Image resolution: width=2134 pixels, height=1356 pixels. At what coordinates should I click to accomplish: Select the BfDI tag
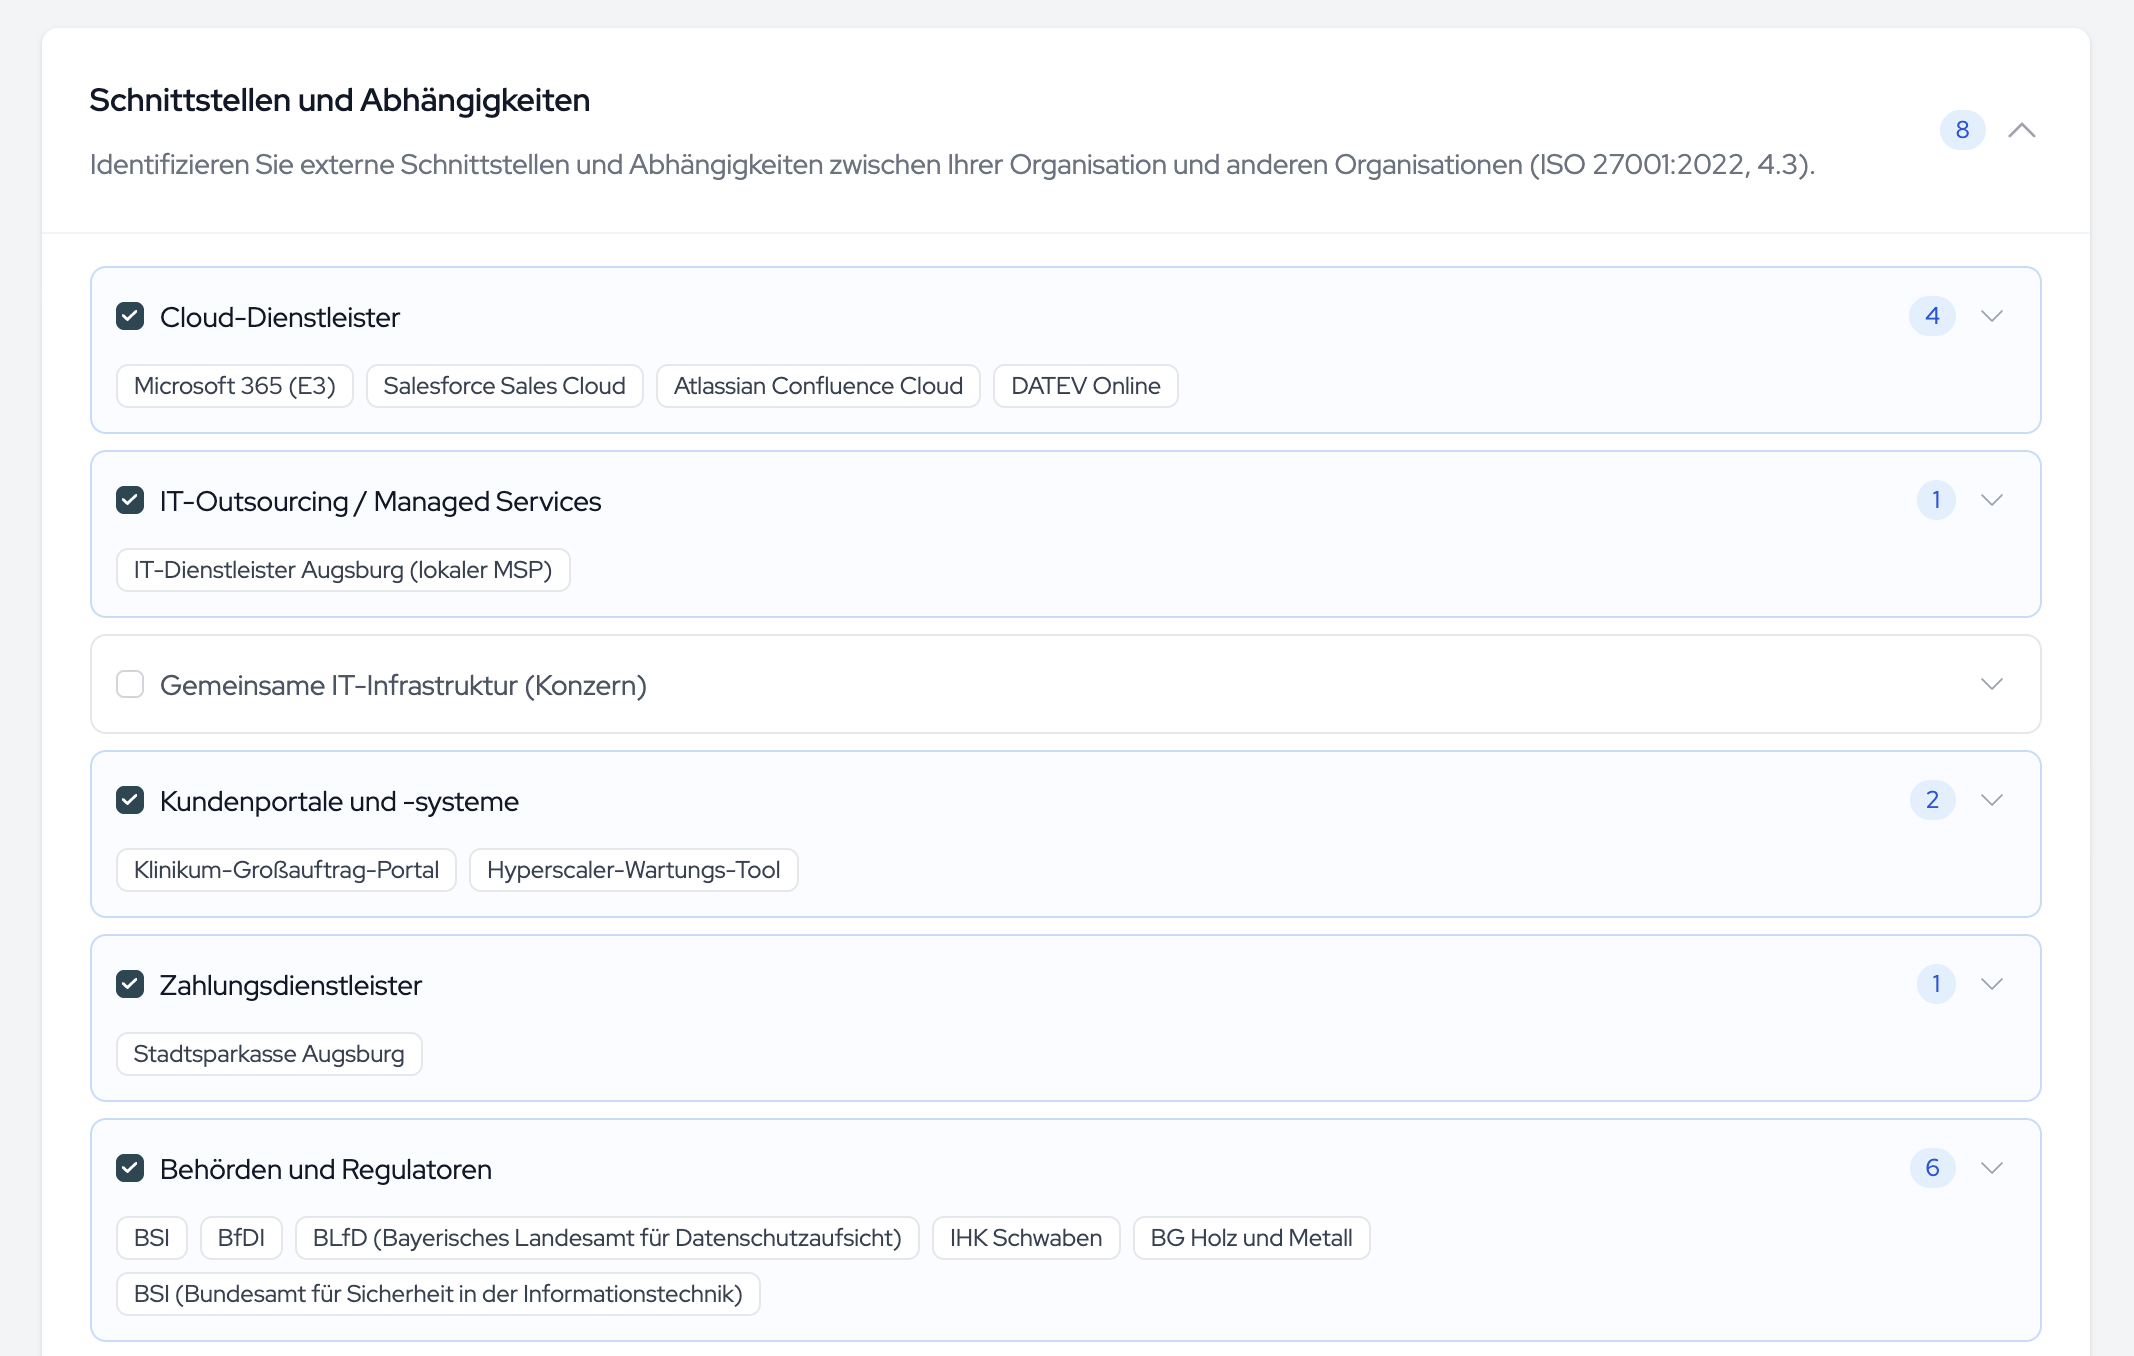point(241,1238)
